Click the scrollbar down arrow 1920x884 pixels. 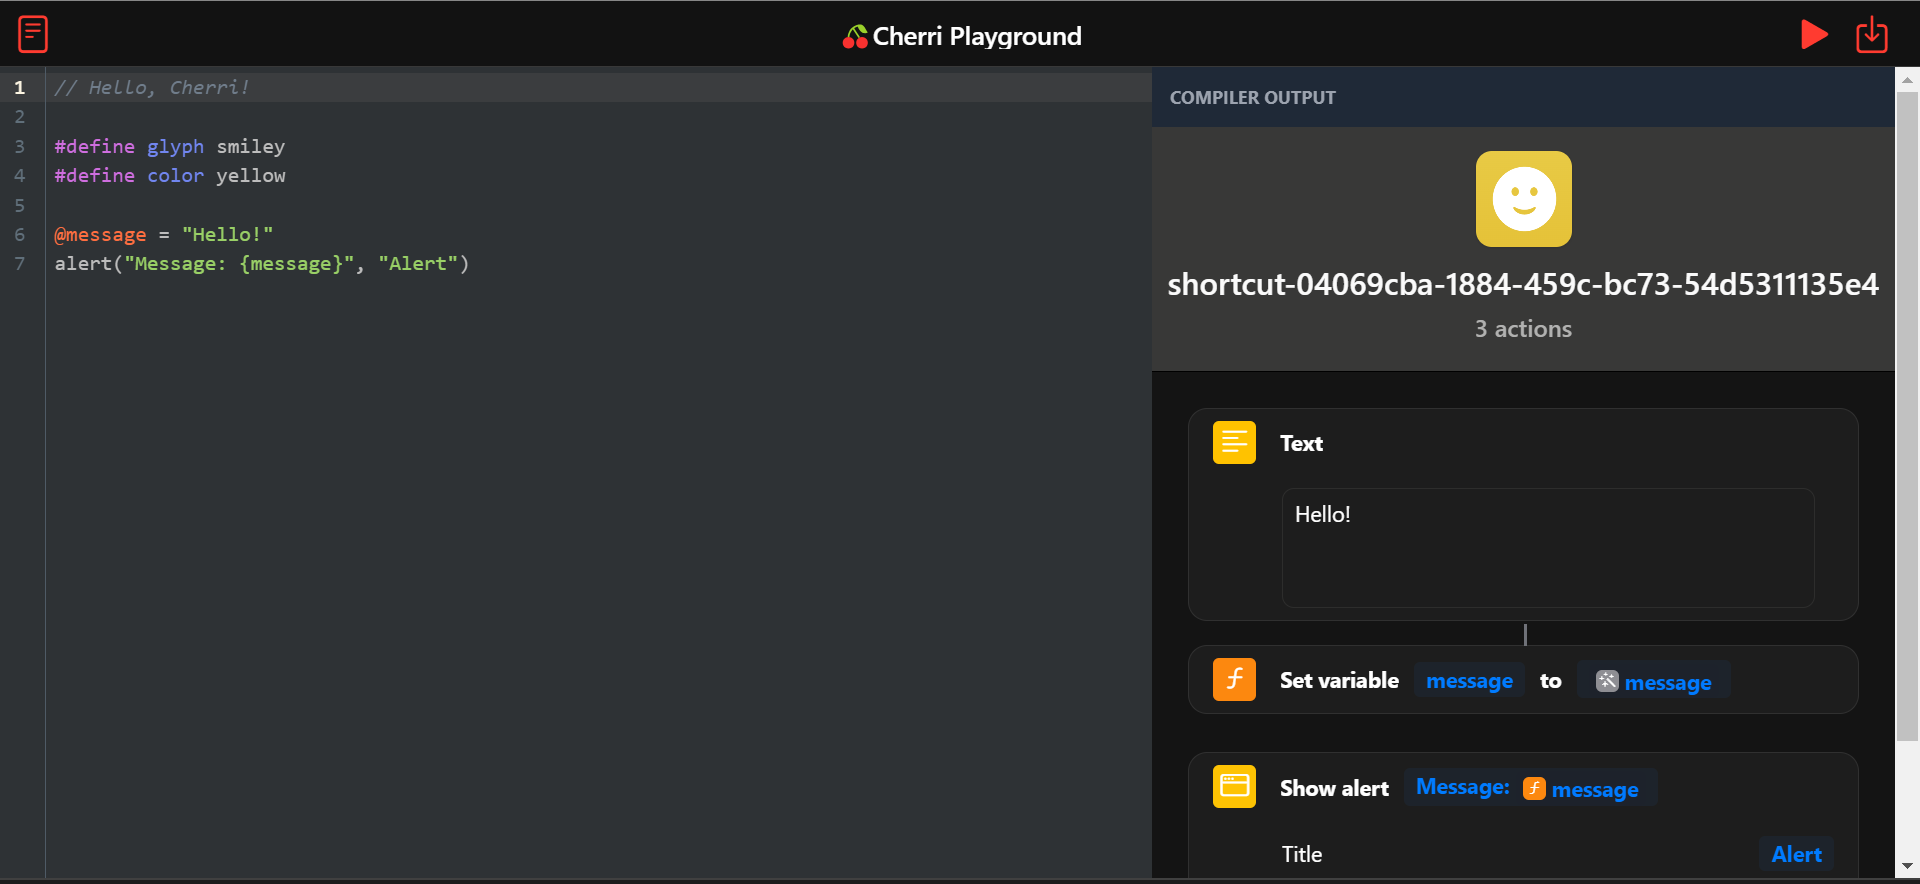(x=1907, y=866)
